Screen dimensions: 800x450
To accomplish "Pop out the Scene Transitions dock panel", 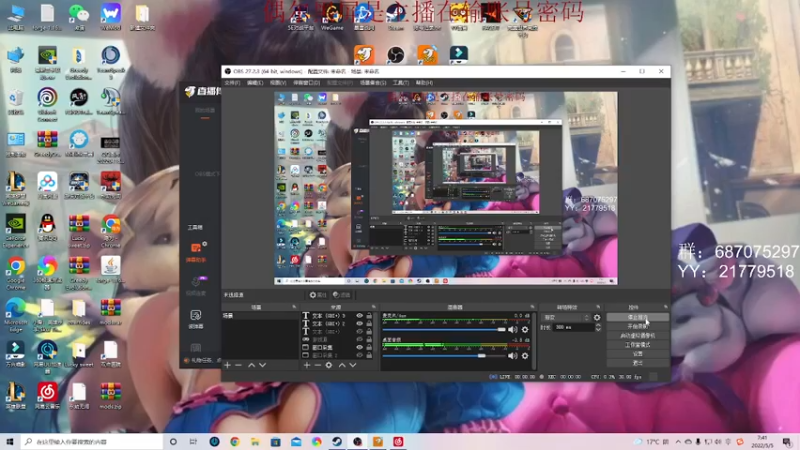I will [598, 307].
